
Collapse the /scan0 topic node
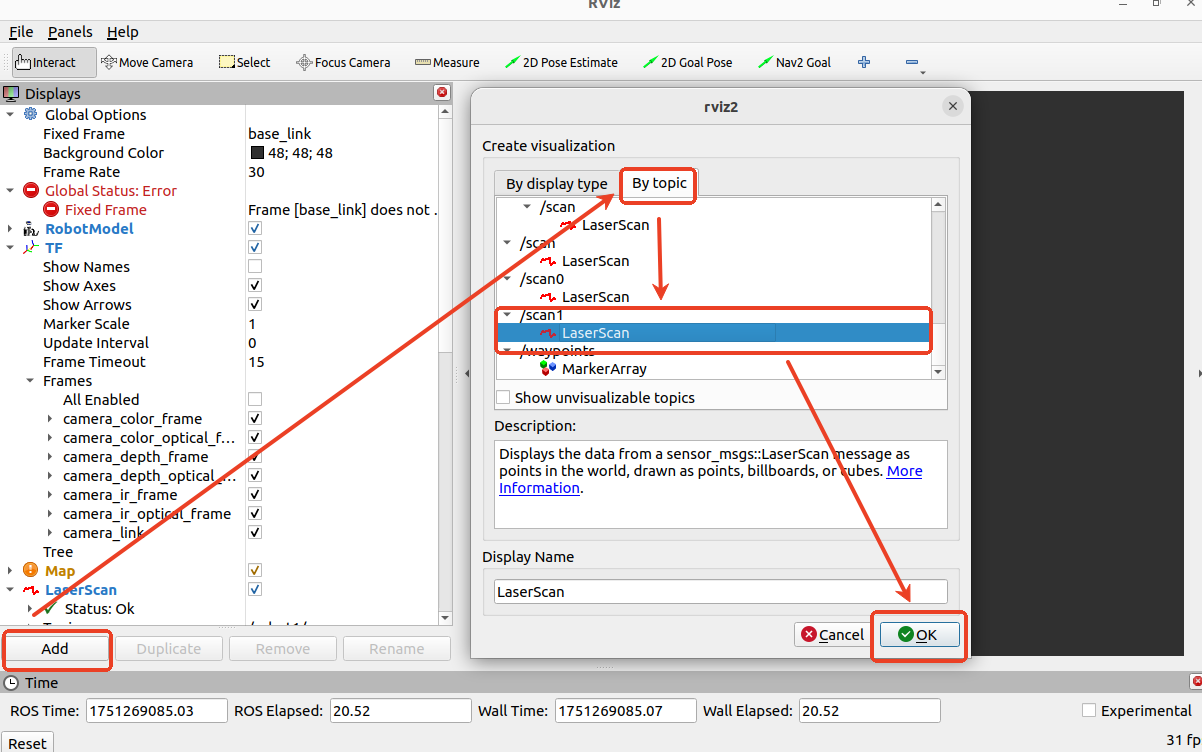(507, 279)
